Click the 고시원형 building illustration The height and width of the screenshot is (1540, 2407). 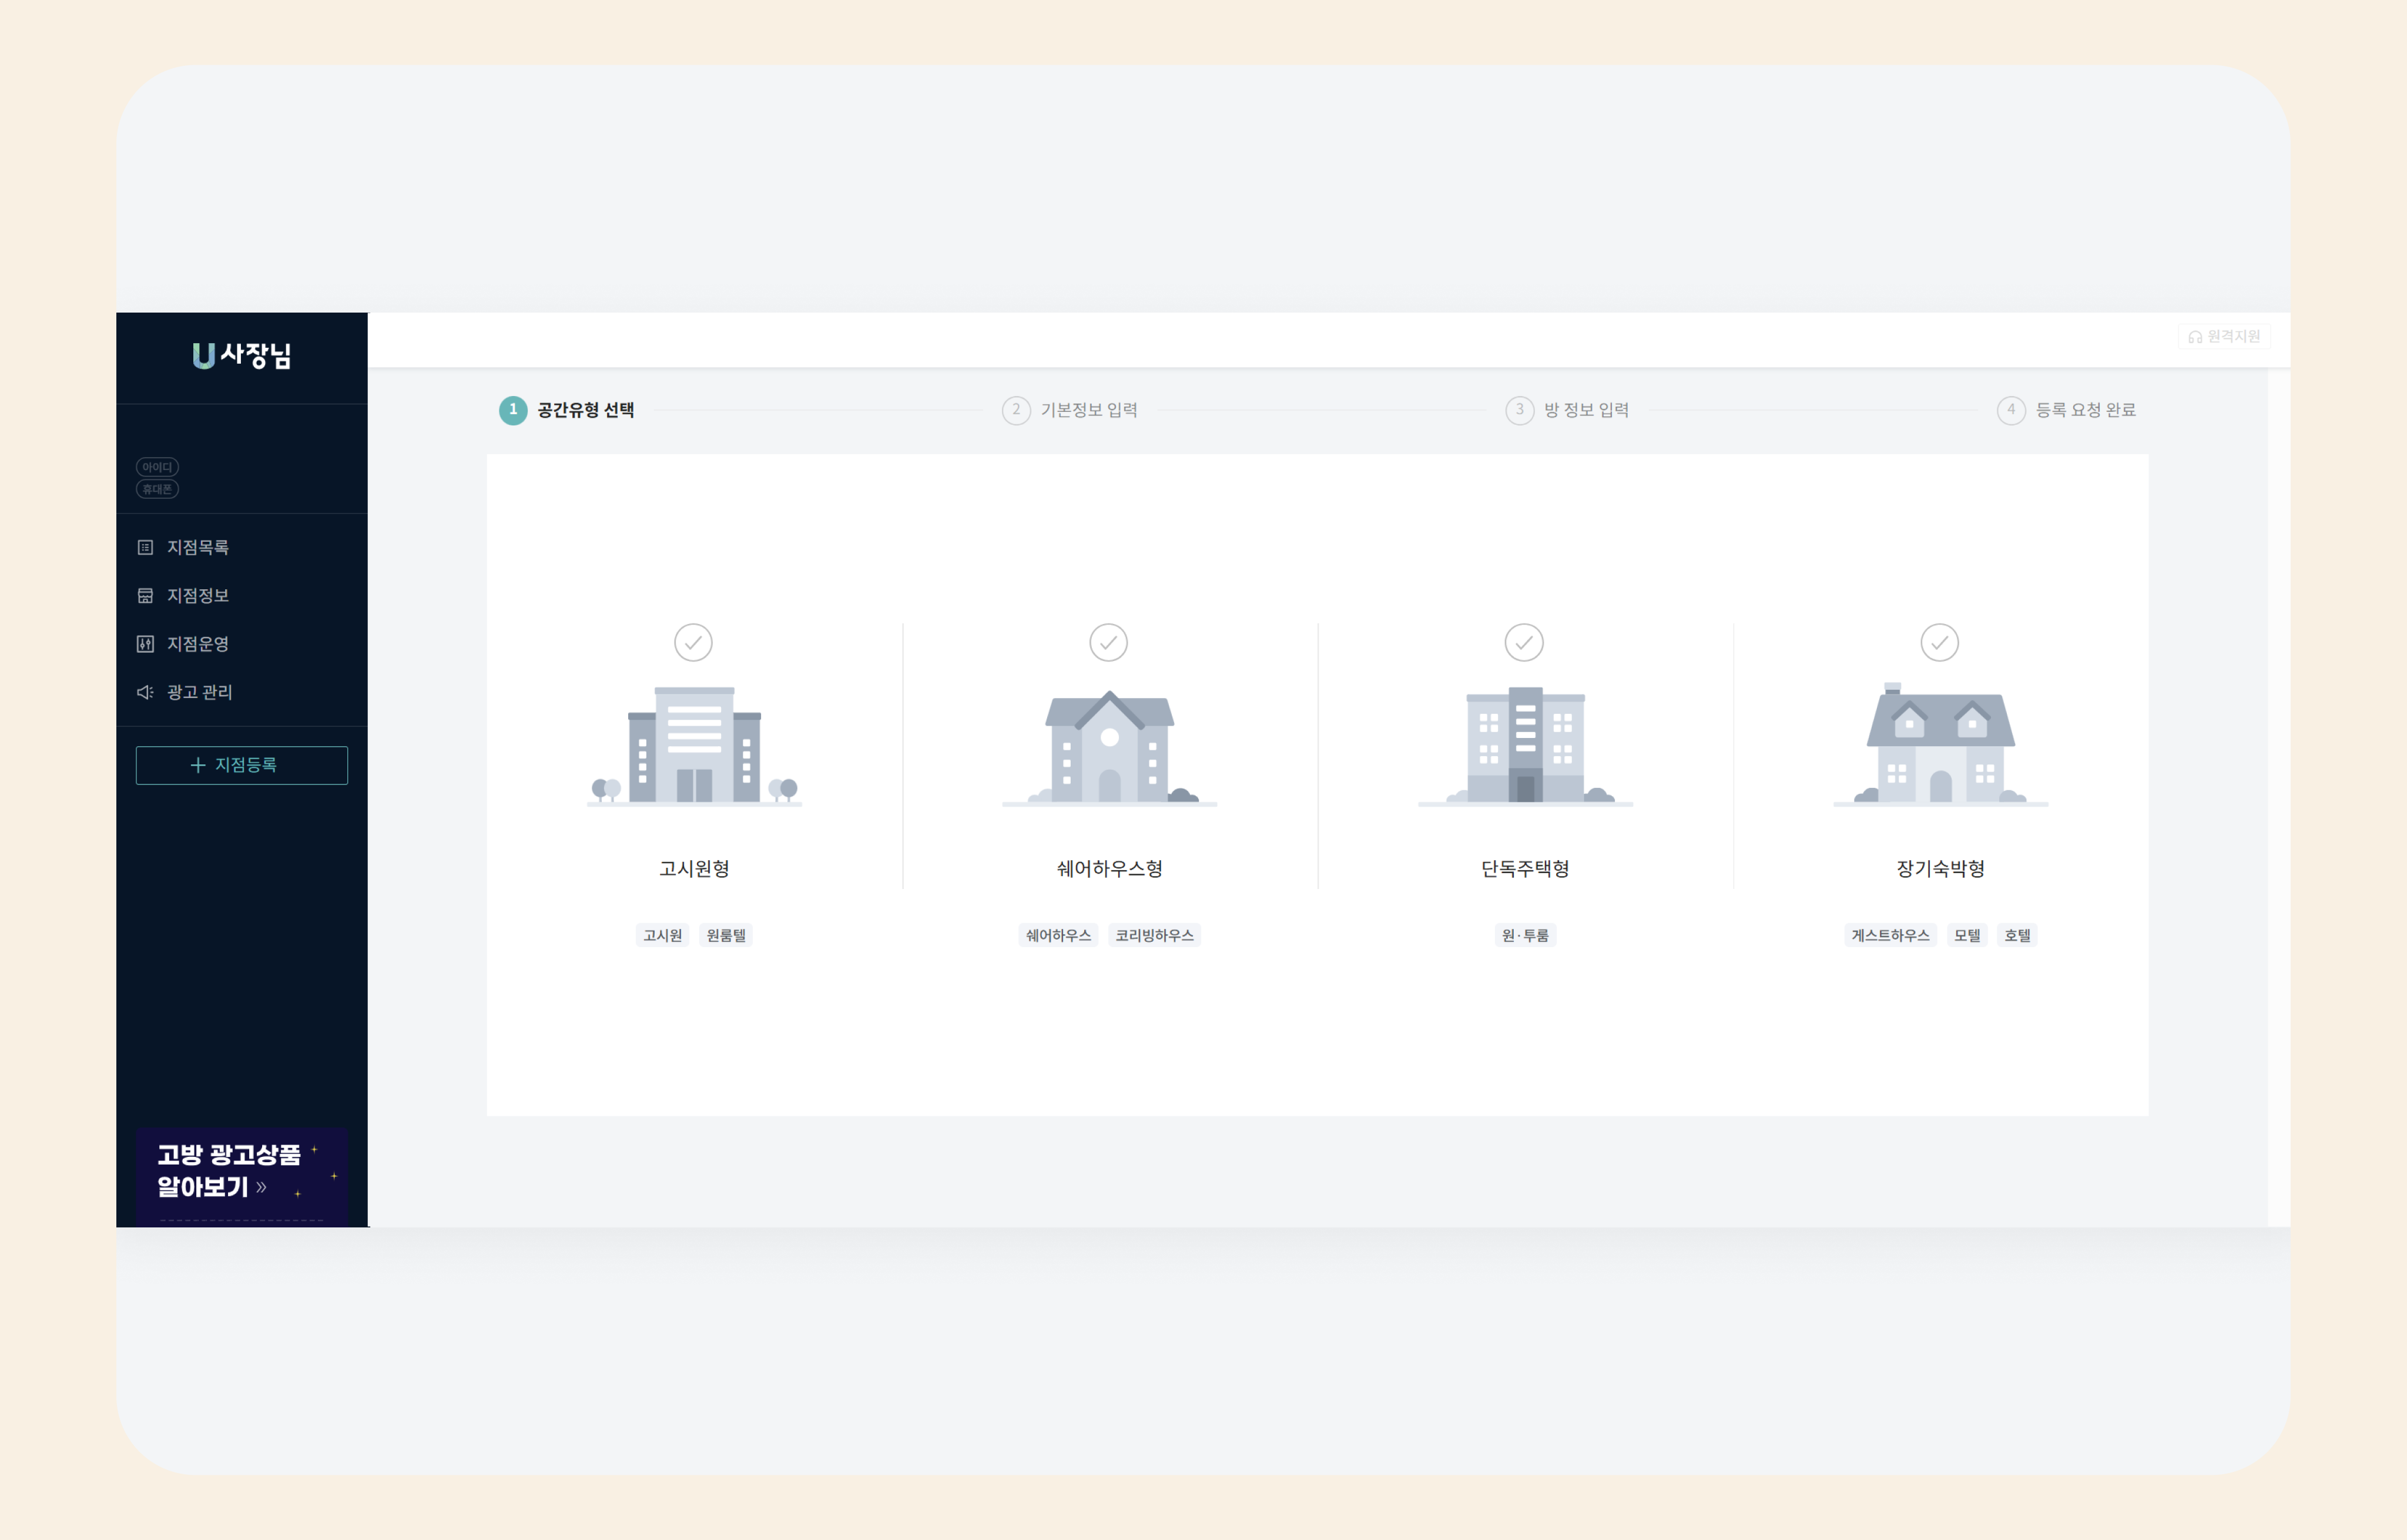(x=694, y=746)
